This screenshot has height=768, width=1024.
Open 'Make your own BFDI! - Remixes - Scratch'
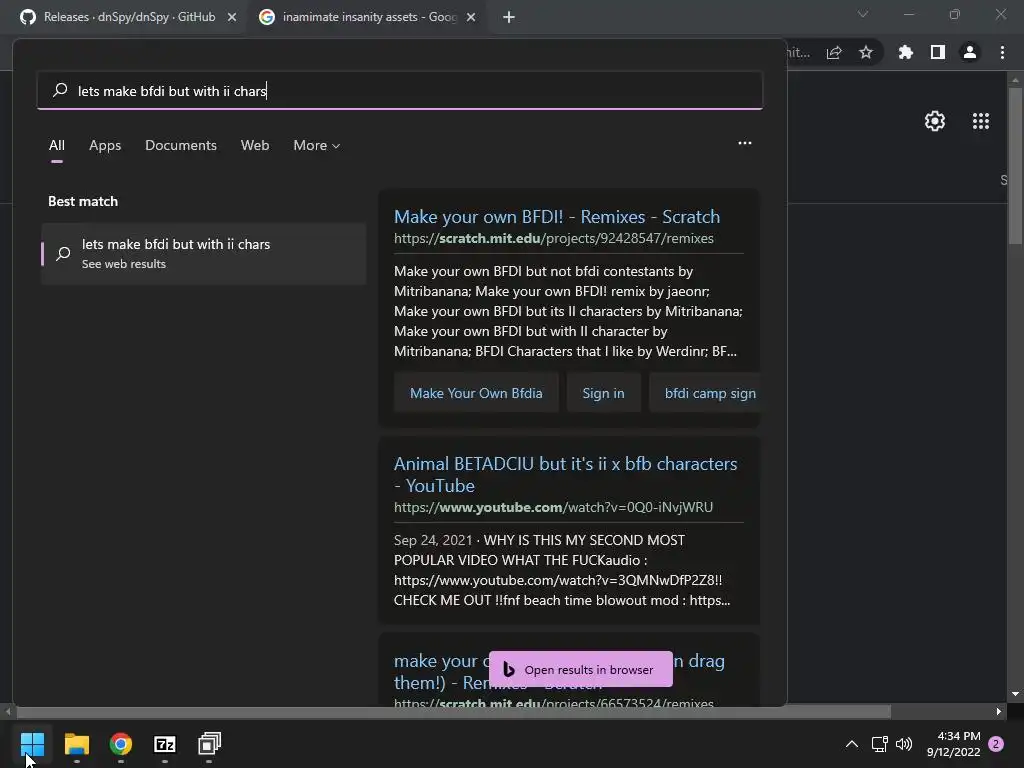click(x=557, y=216)
